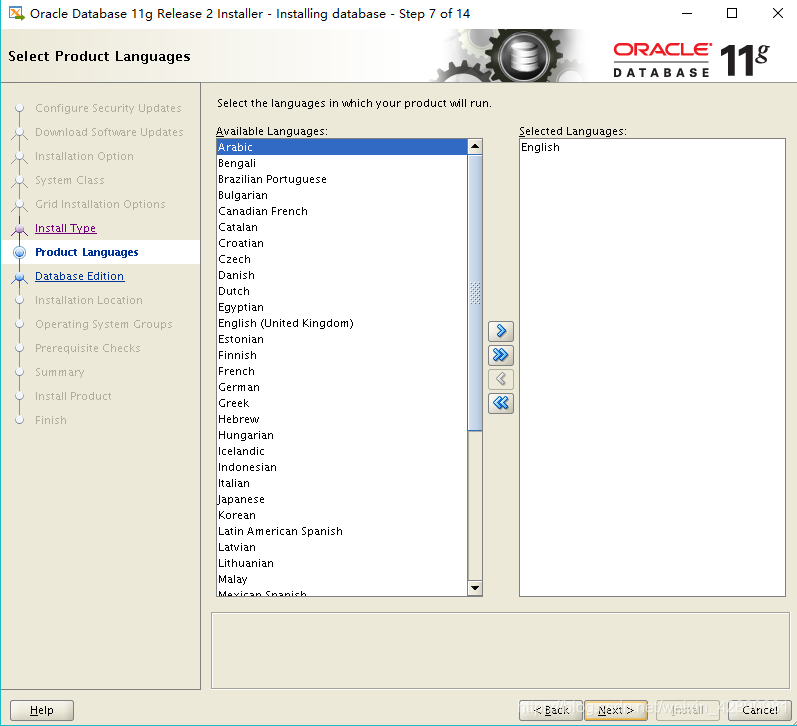Select French in Available Languages
This screenshot has height=726, width=797.
pos(342,371)
